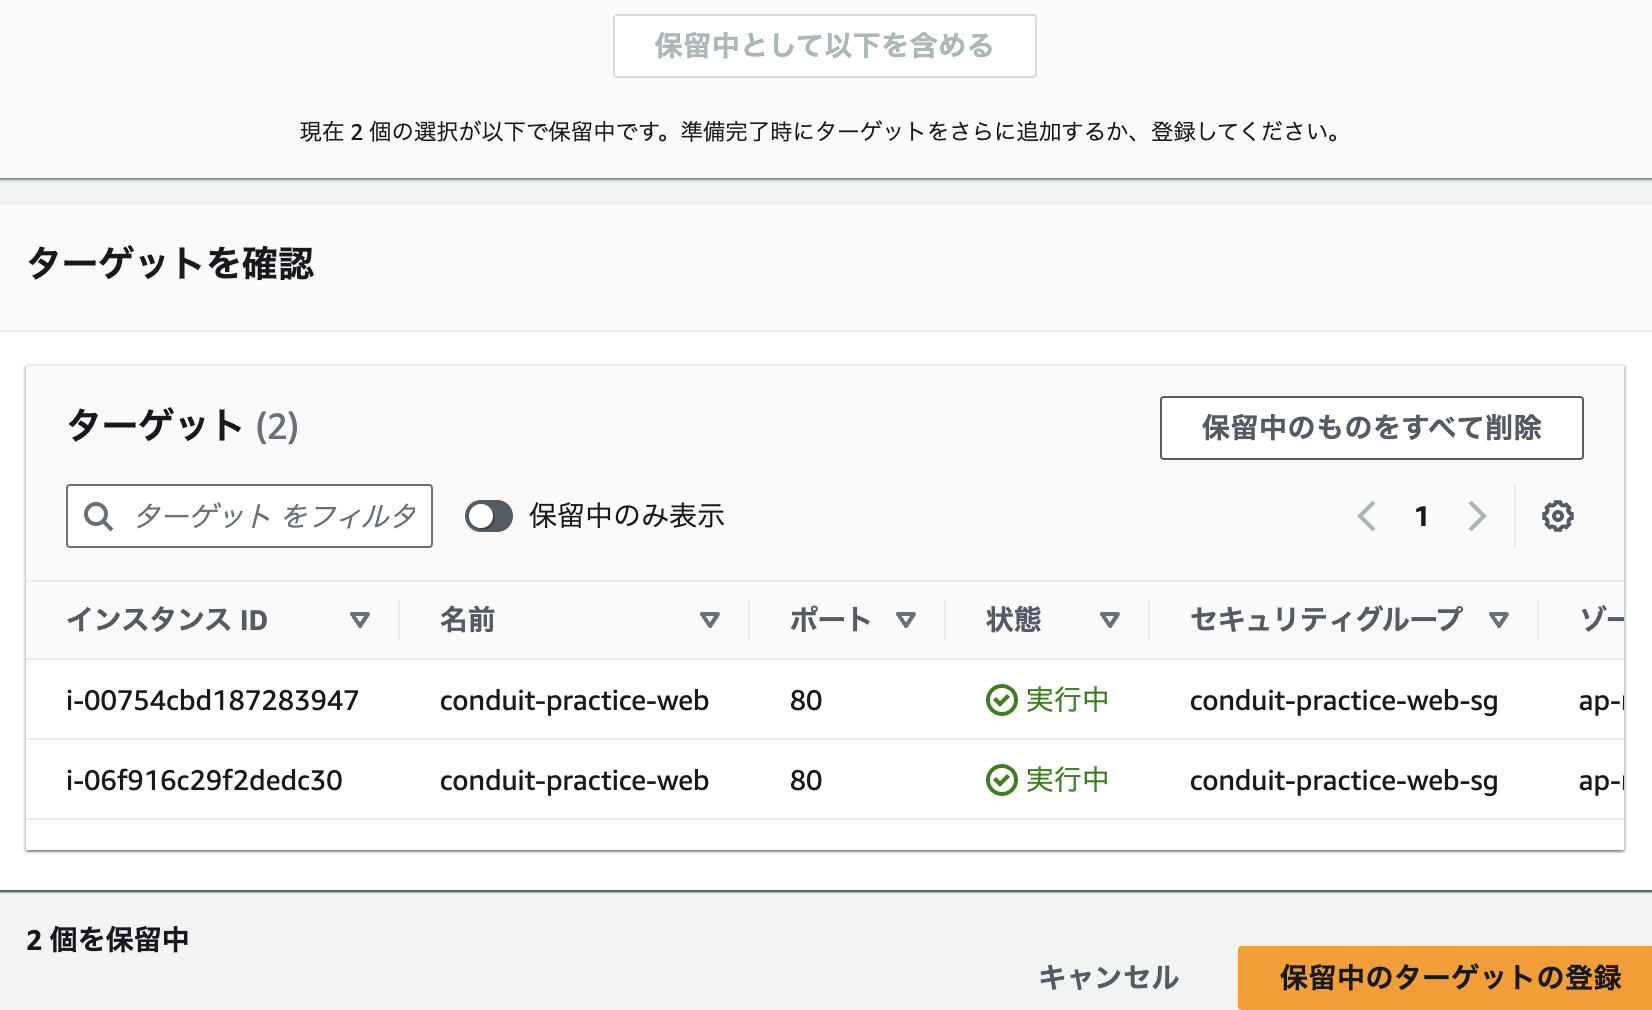Click the search magnifier icon in filter field

pyautogui.click(x=98, y=516)
